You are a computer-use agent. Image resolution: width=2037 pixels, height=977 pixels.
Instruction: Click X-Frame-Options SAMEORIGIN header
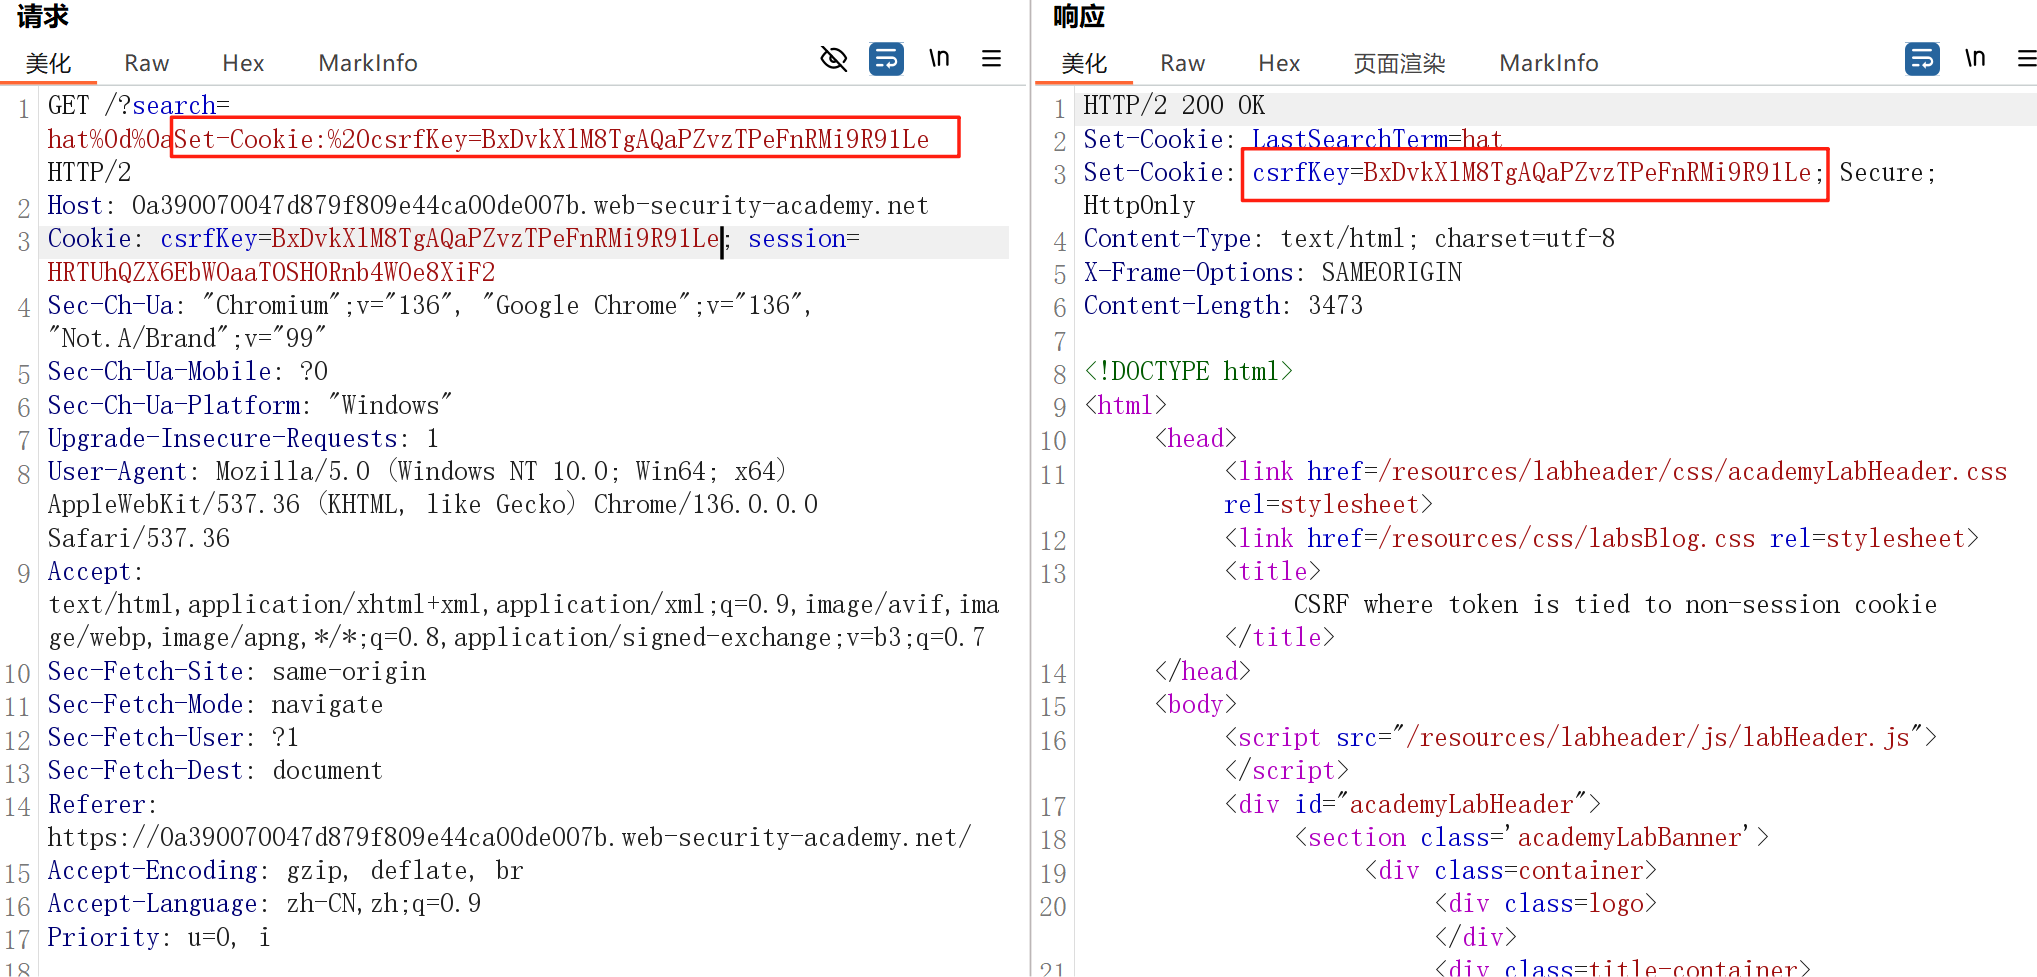coord(1272,272)
